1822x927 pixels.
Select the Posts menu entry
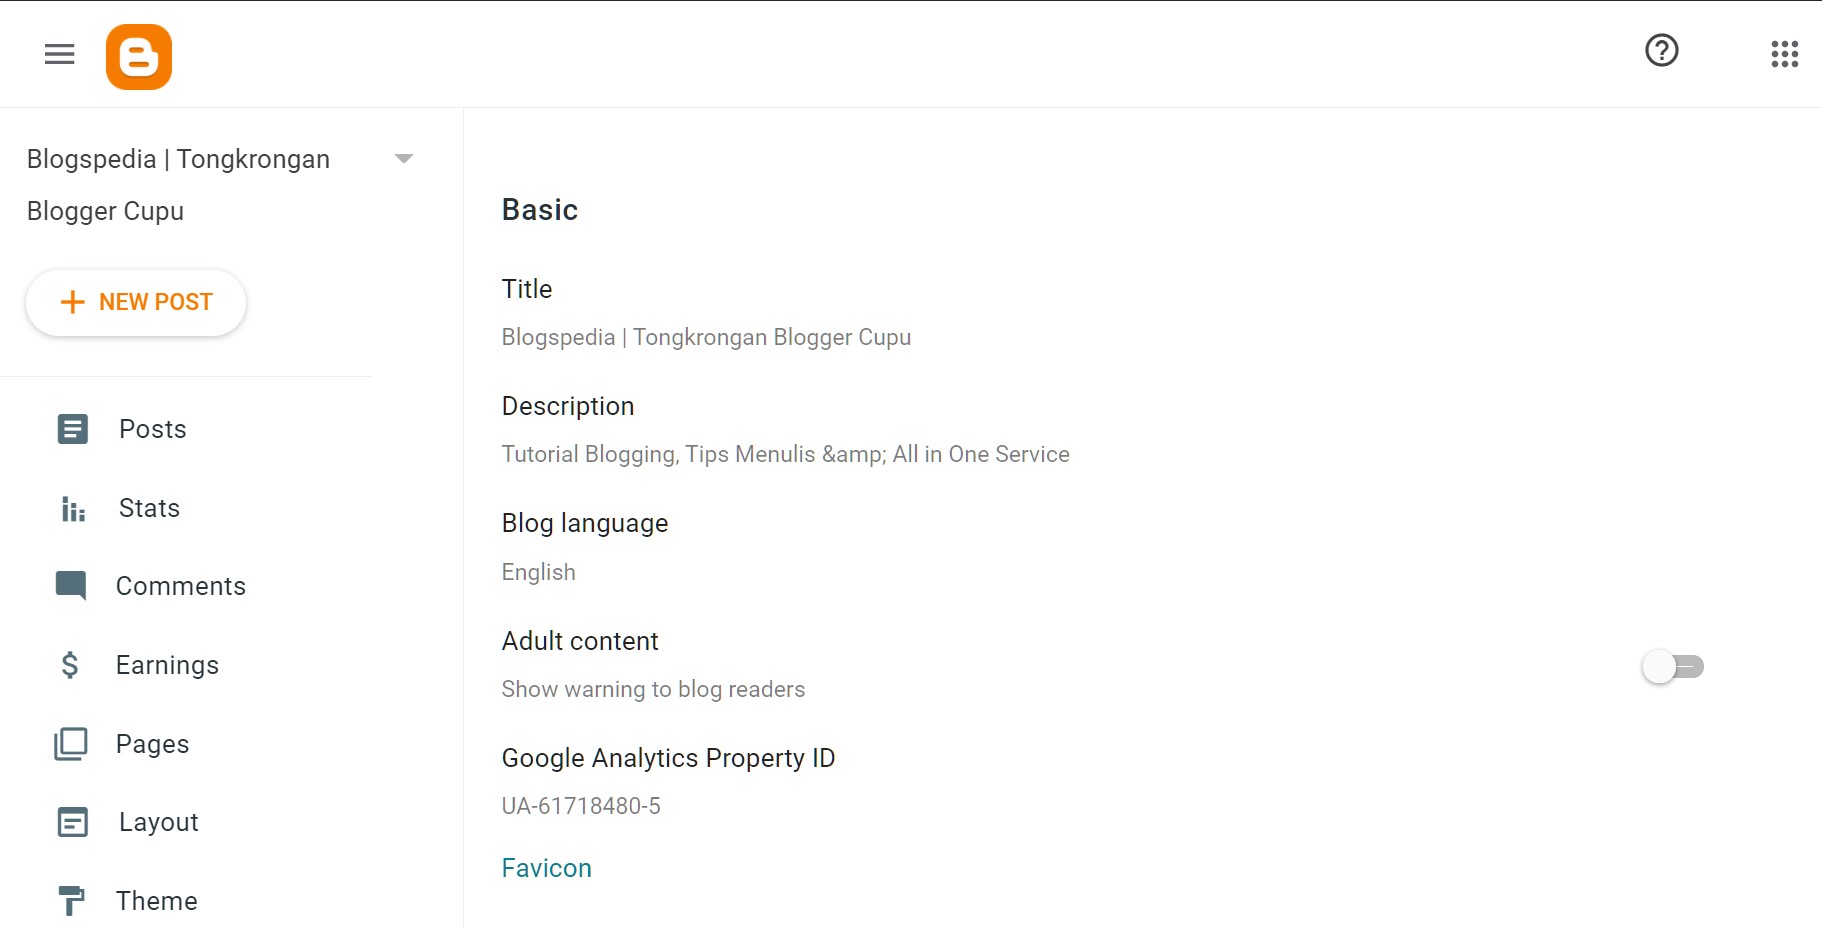click(152, 429)
